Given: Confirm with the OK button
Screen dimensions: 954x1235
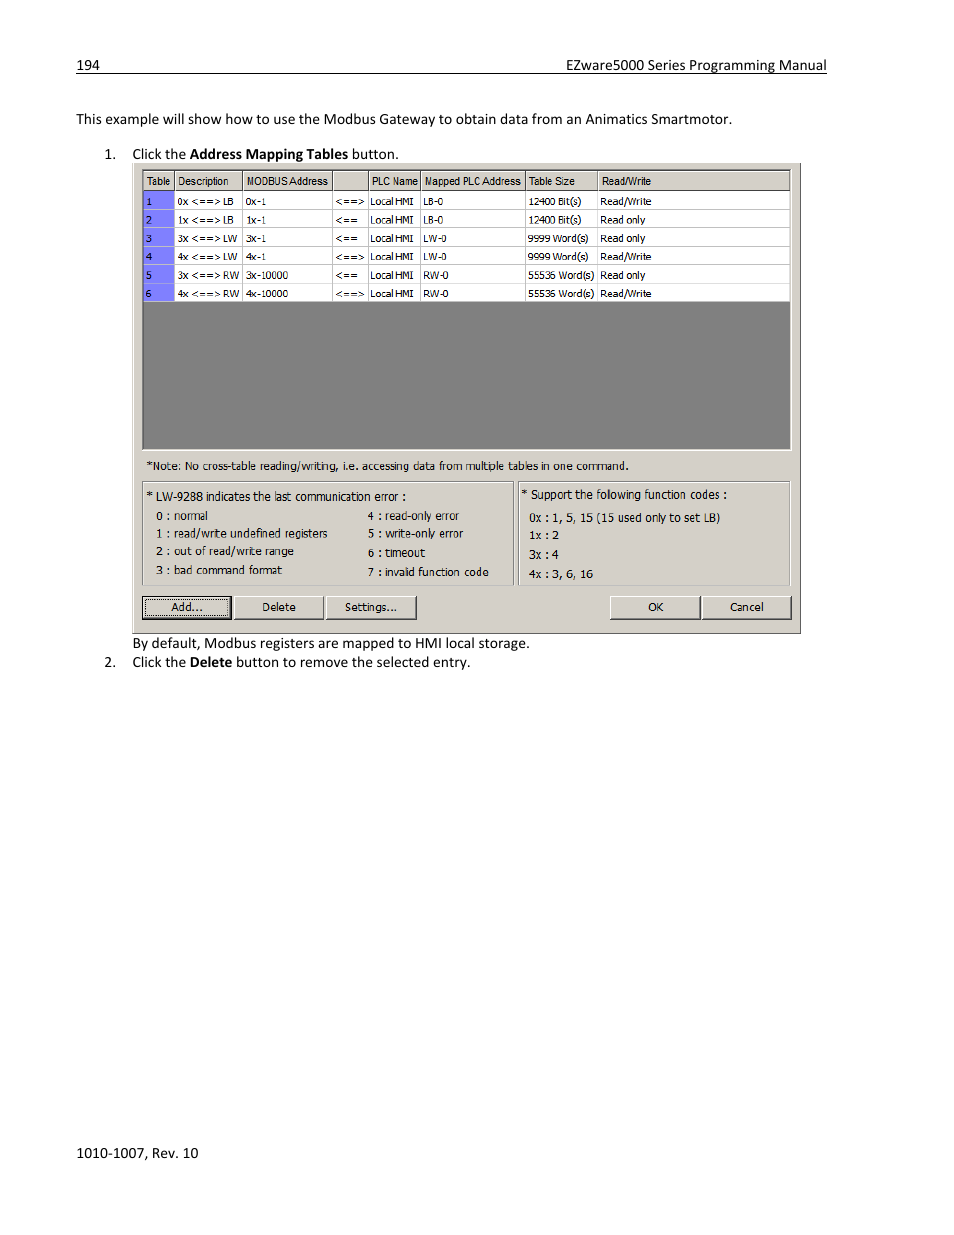Looking at the screenshot, I should click(x=655, y=607).
